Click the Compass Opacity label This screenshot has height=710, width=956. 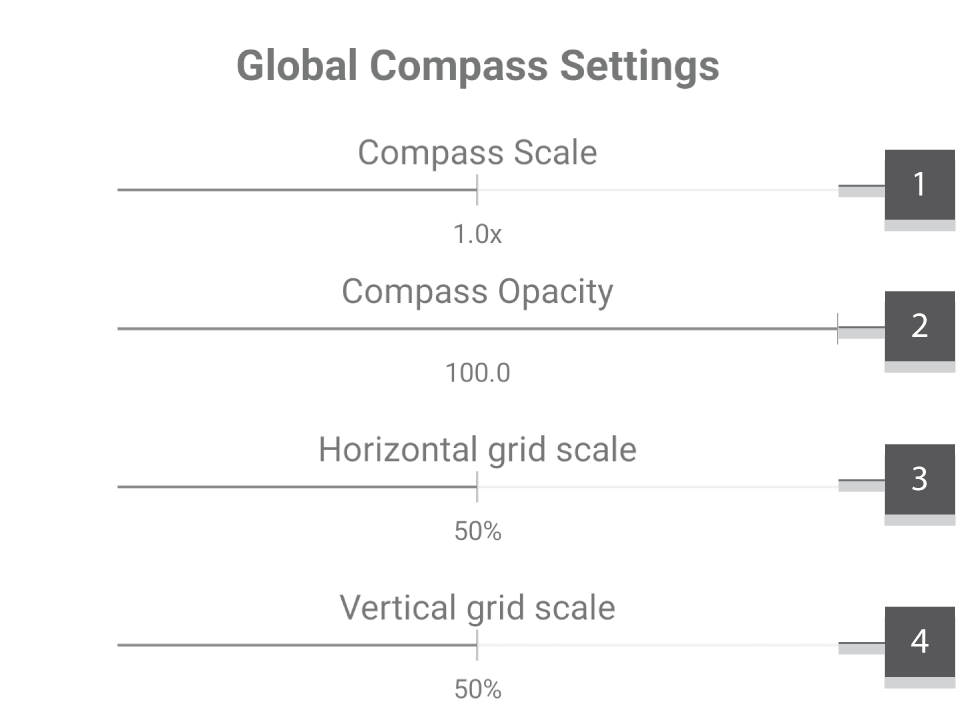pyautogui.click(x=477, y=292)
